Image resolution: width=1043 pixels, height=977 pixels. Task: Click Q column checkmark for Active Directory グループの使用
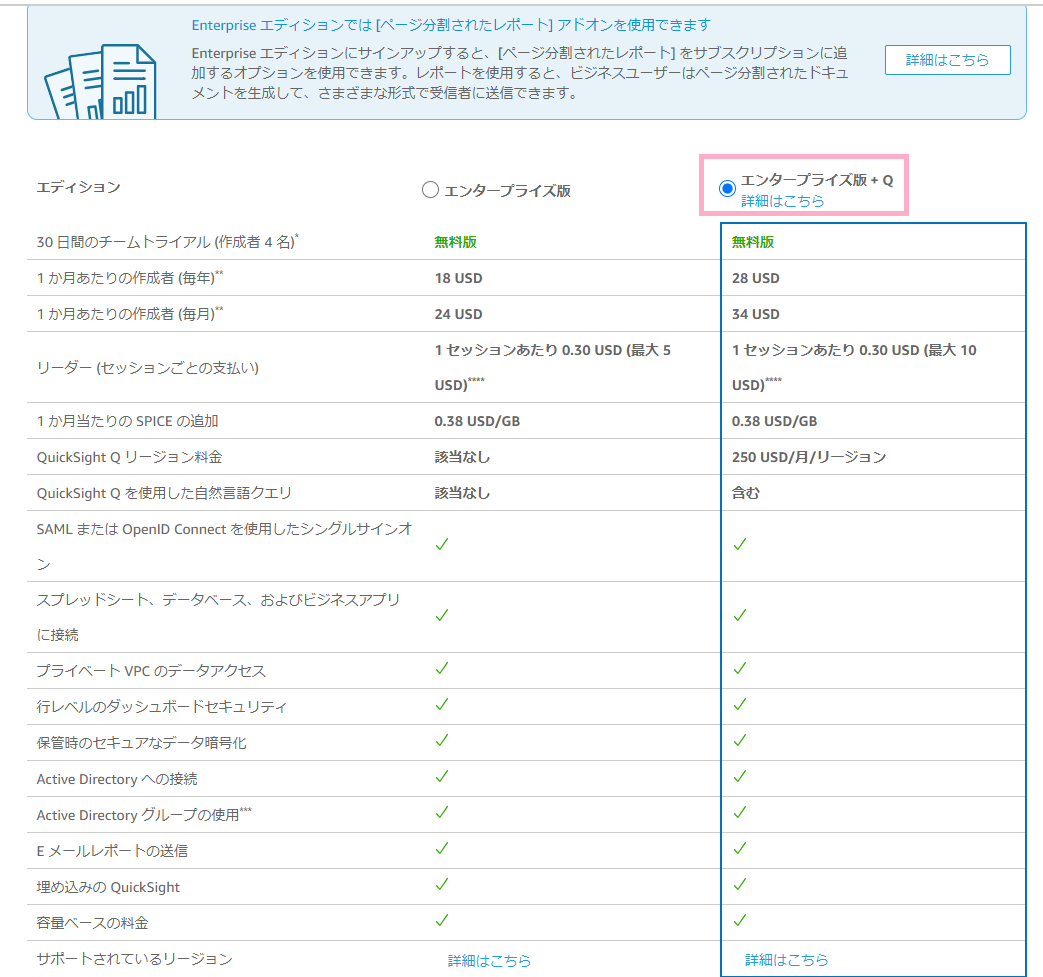(740, 812)
